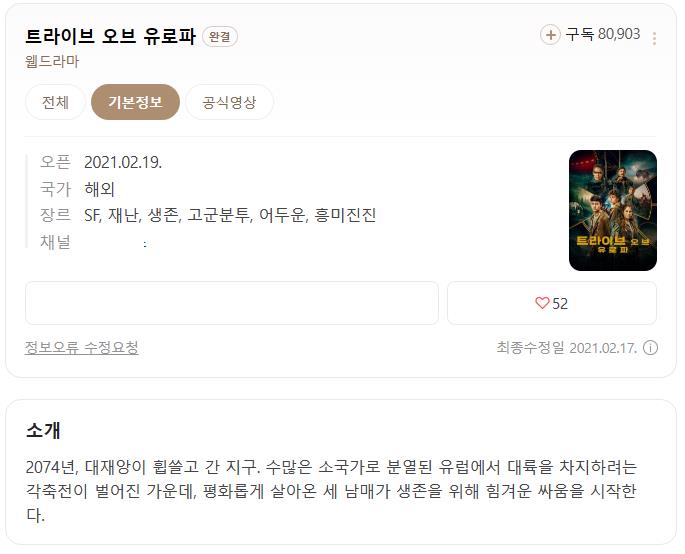Click the plus subscribe icon
Viewport: 685px width, 554px height.
tap(550, 35)
